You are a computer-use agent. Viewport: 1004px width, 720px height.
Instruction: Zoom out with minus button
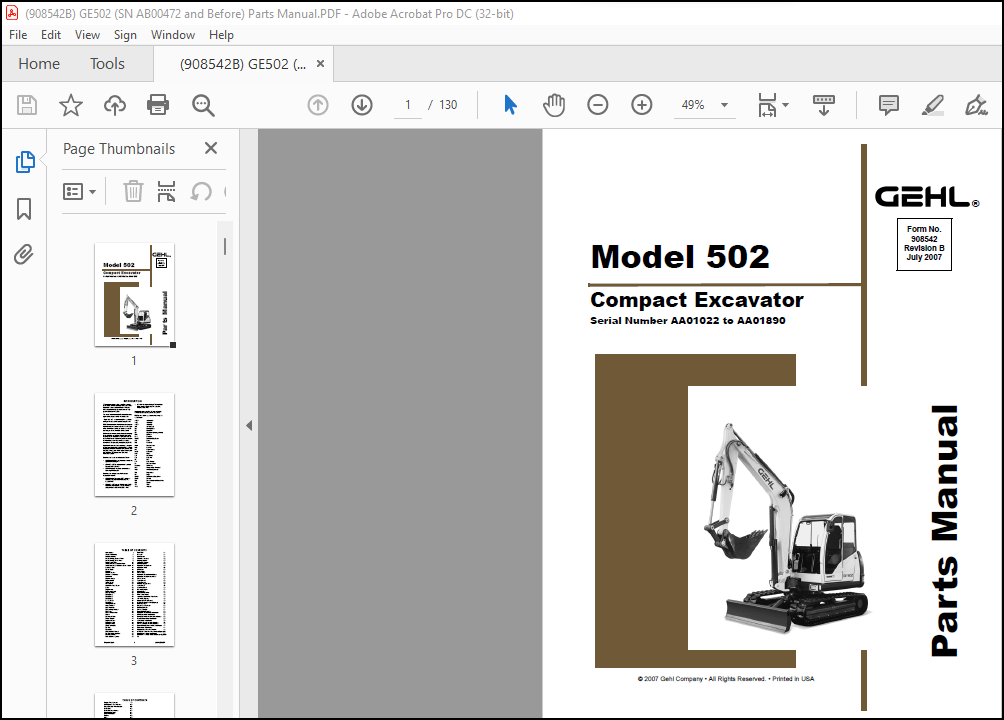pyautogui.click(x=597, y=105)
